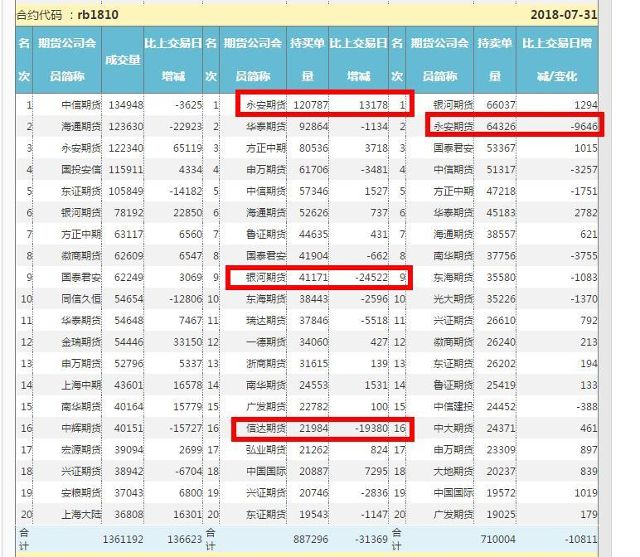This screenshot has height=557, width=640.
Task: Click short position value 51317
Action: (x=501, y=170)
